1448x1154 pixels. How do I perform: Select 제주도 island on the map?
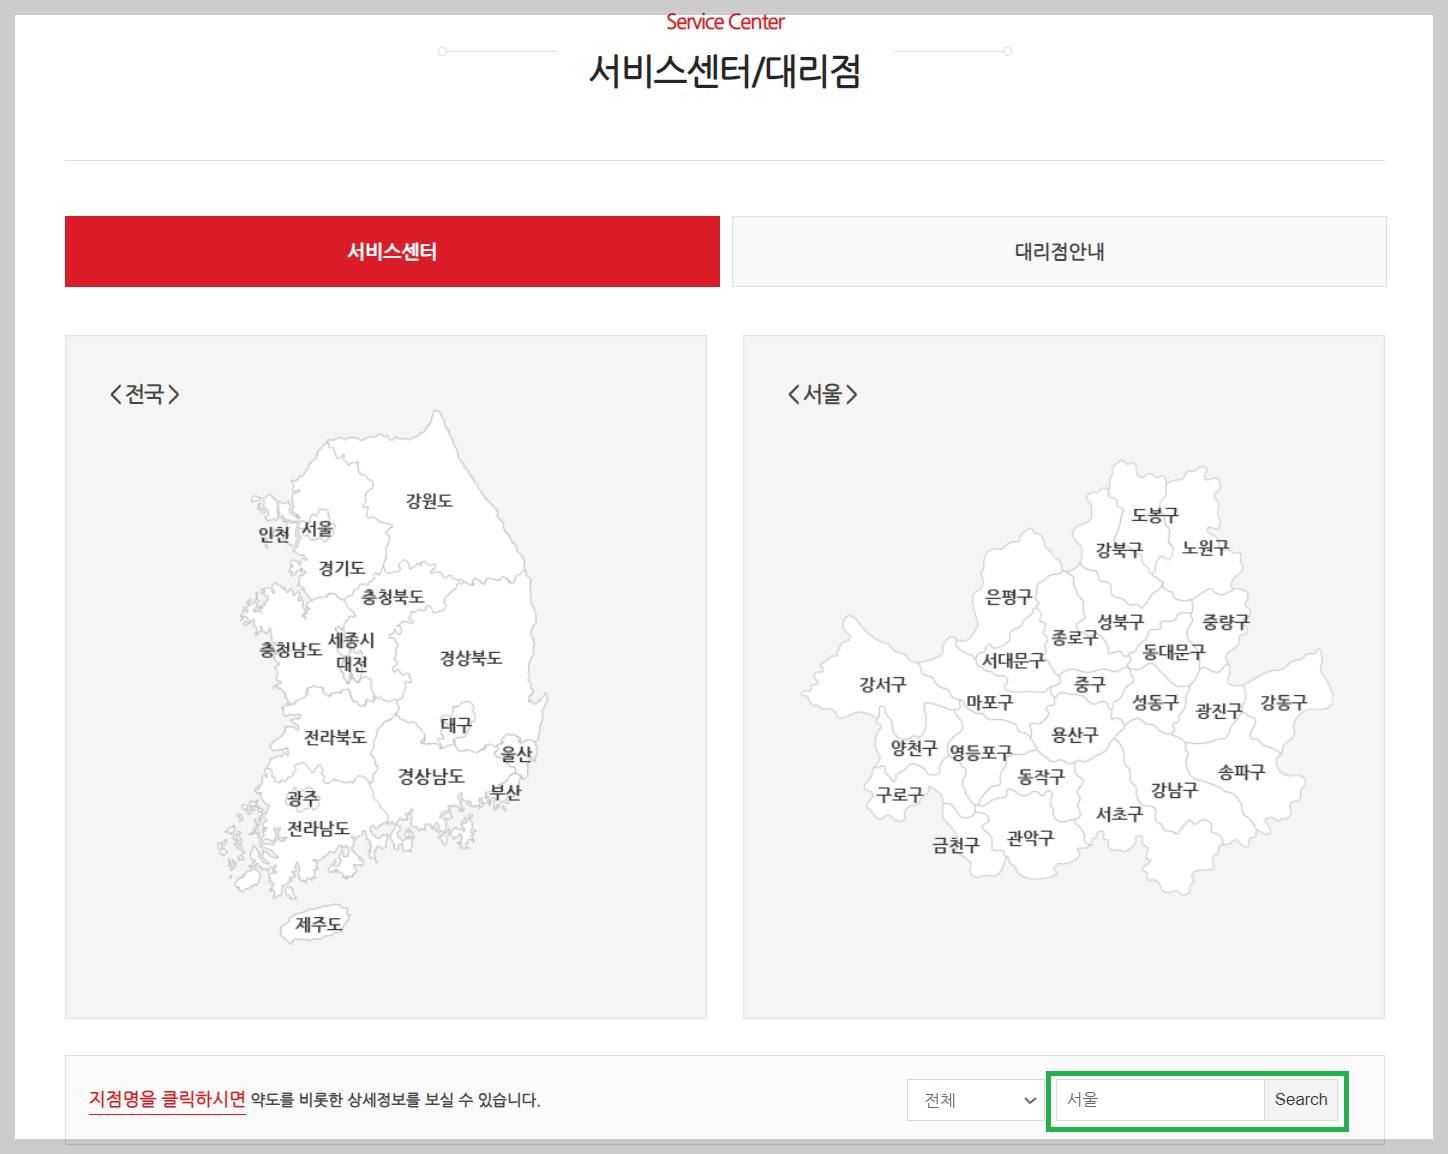click(319, 925)
